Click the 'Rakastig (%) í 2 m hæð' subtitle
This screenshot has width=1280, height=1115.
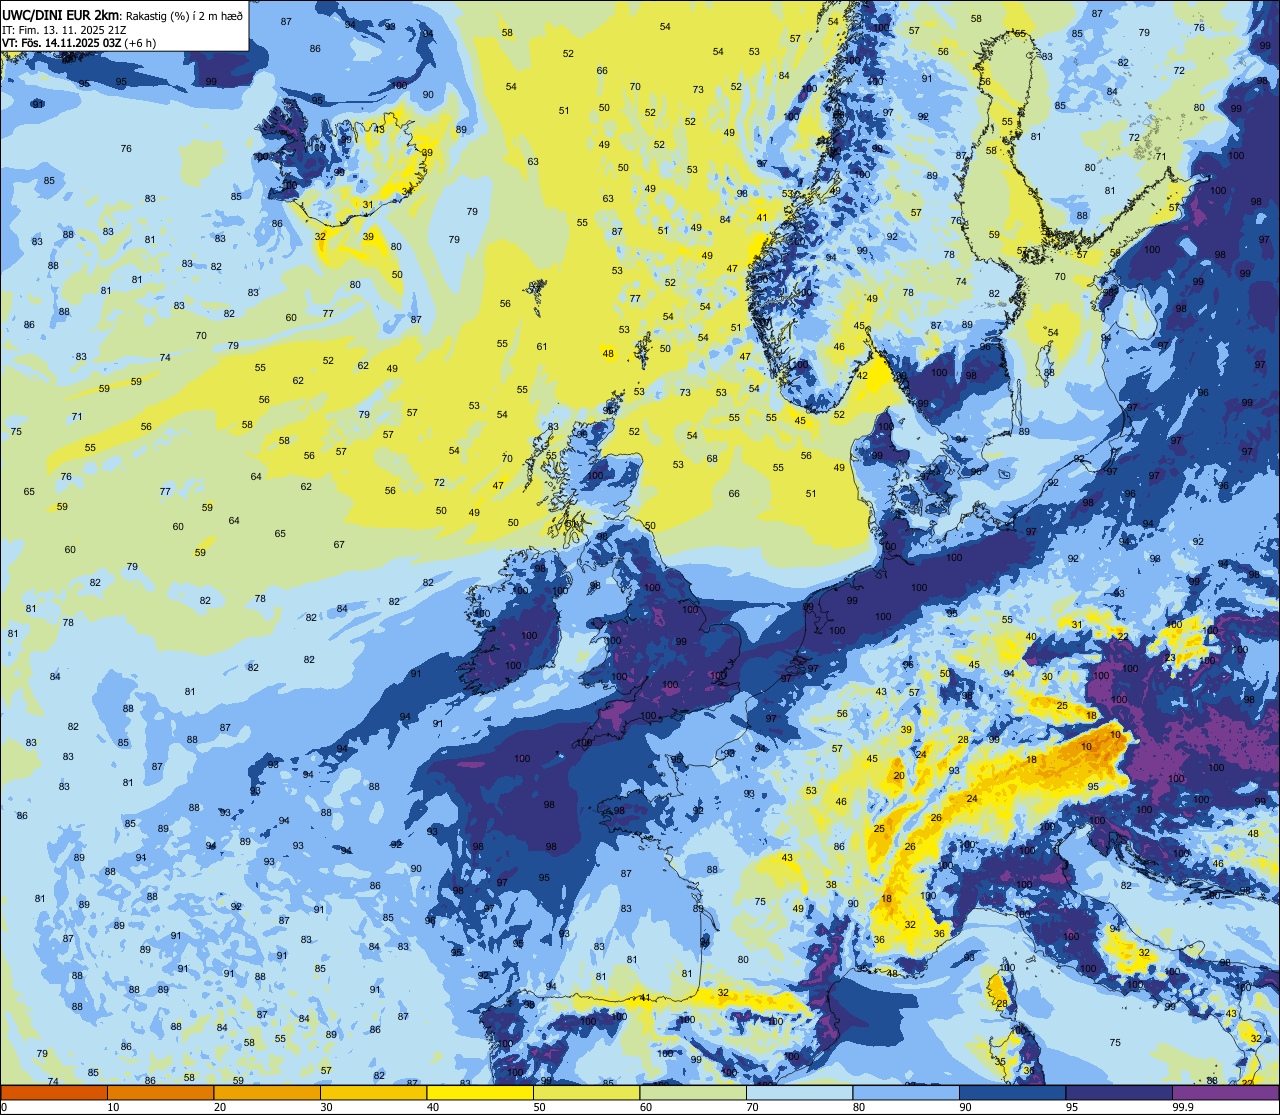(x=184, y=15)
